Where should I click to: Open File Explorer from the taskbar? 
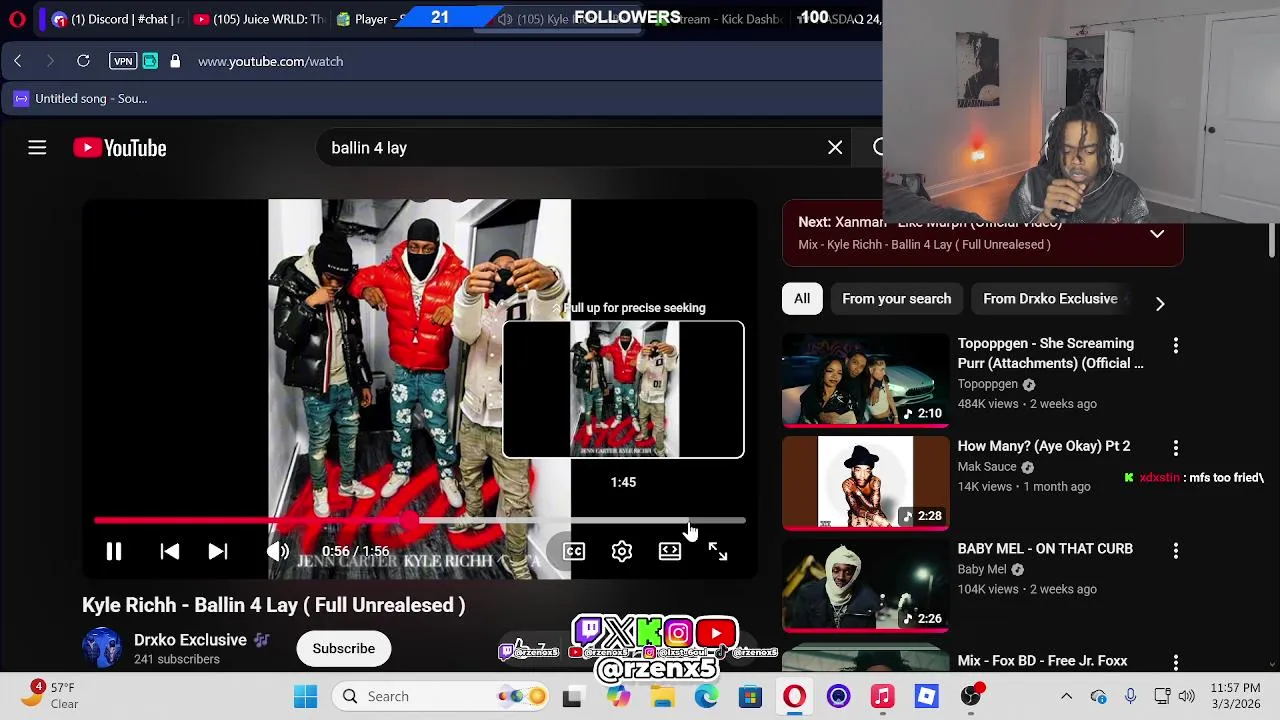click(x=663, y=697)
